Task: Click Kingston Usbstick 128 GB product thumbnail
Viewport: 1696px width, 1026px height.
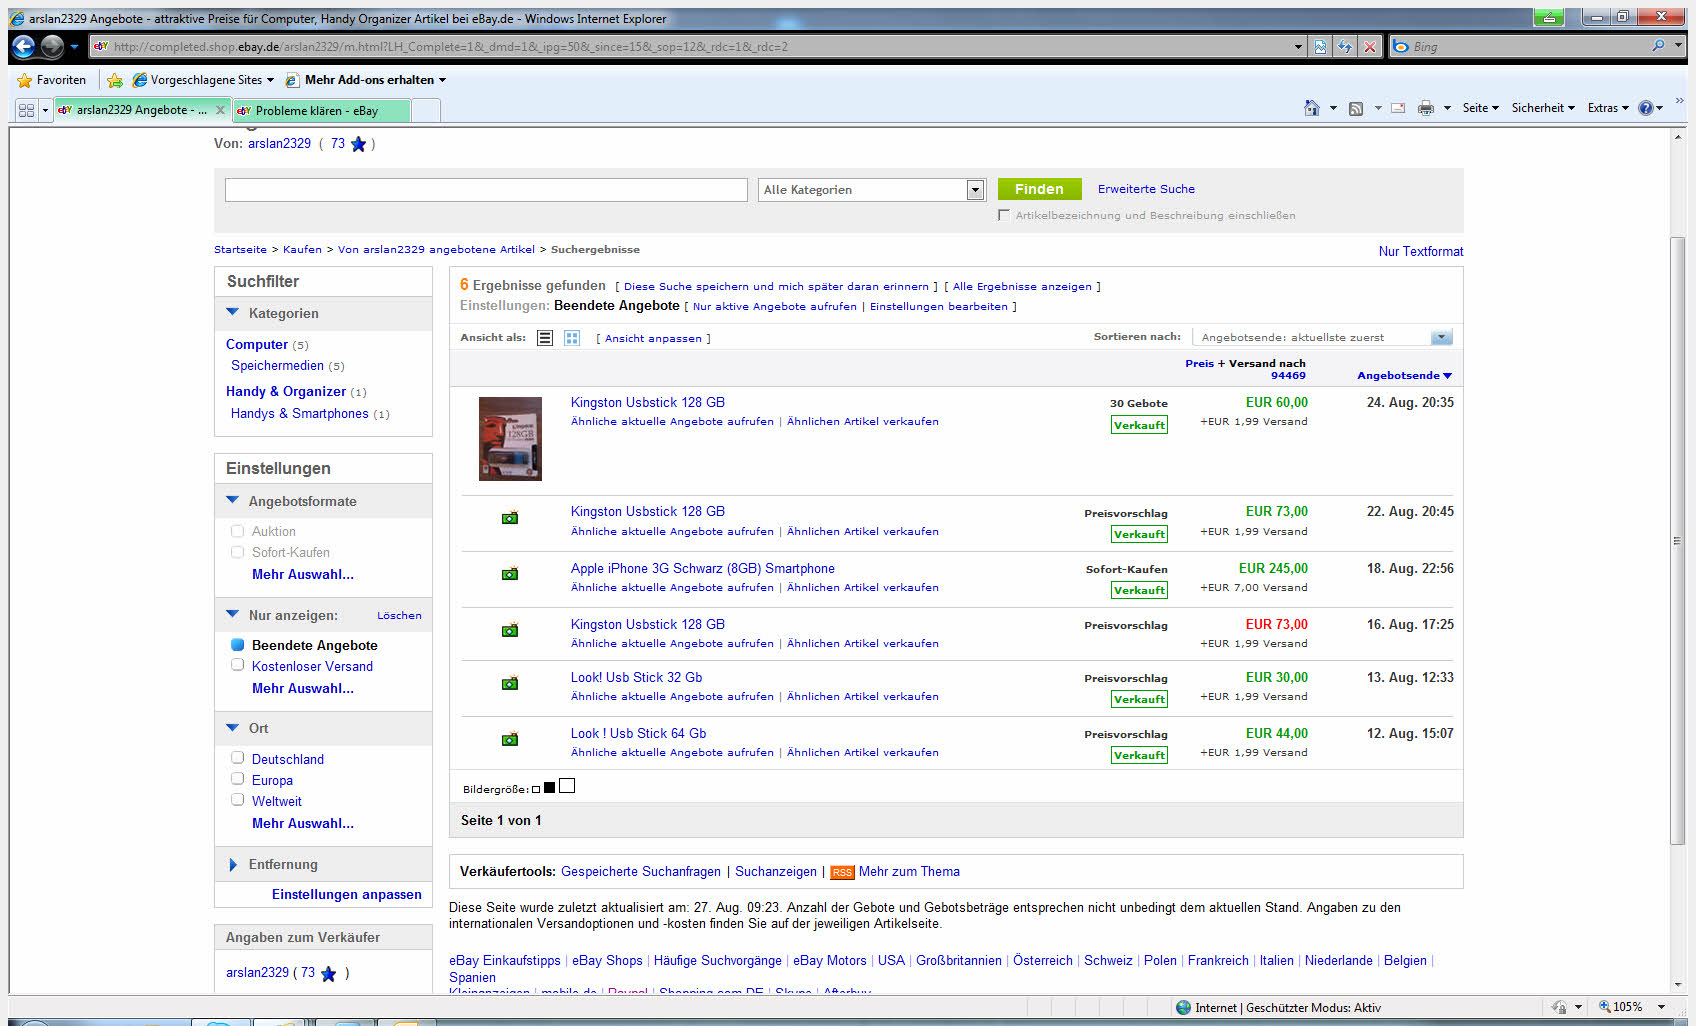Action: coord(510,439)
